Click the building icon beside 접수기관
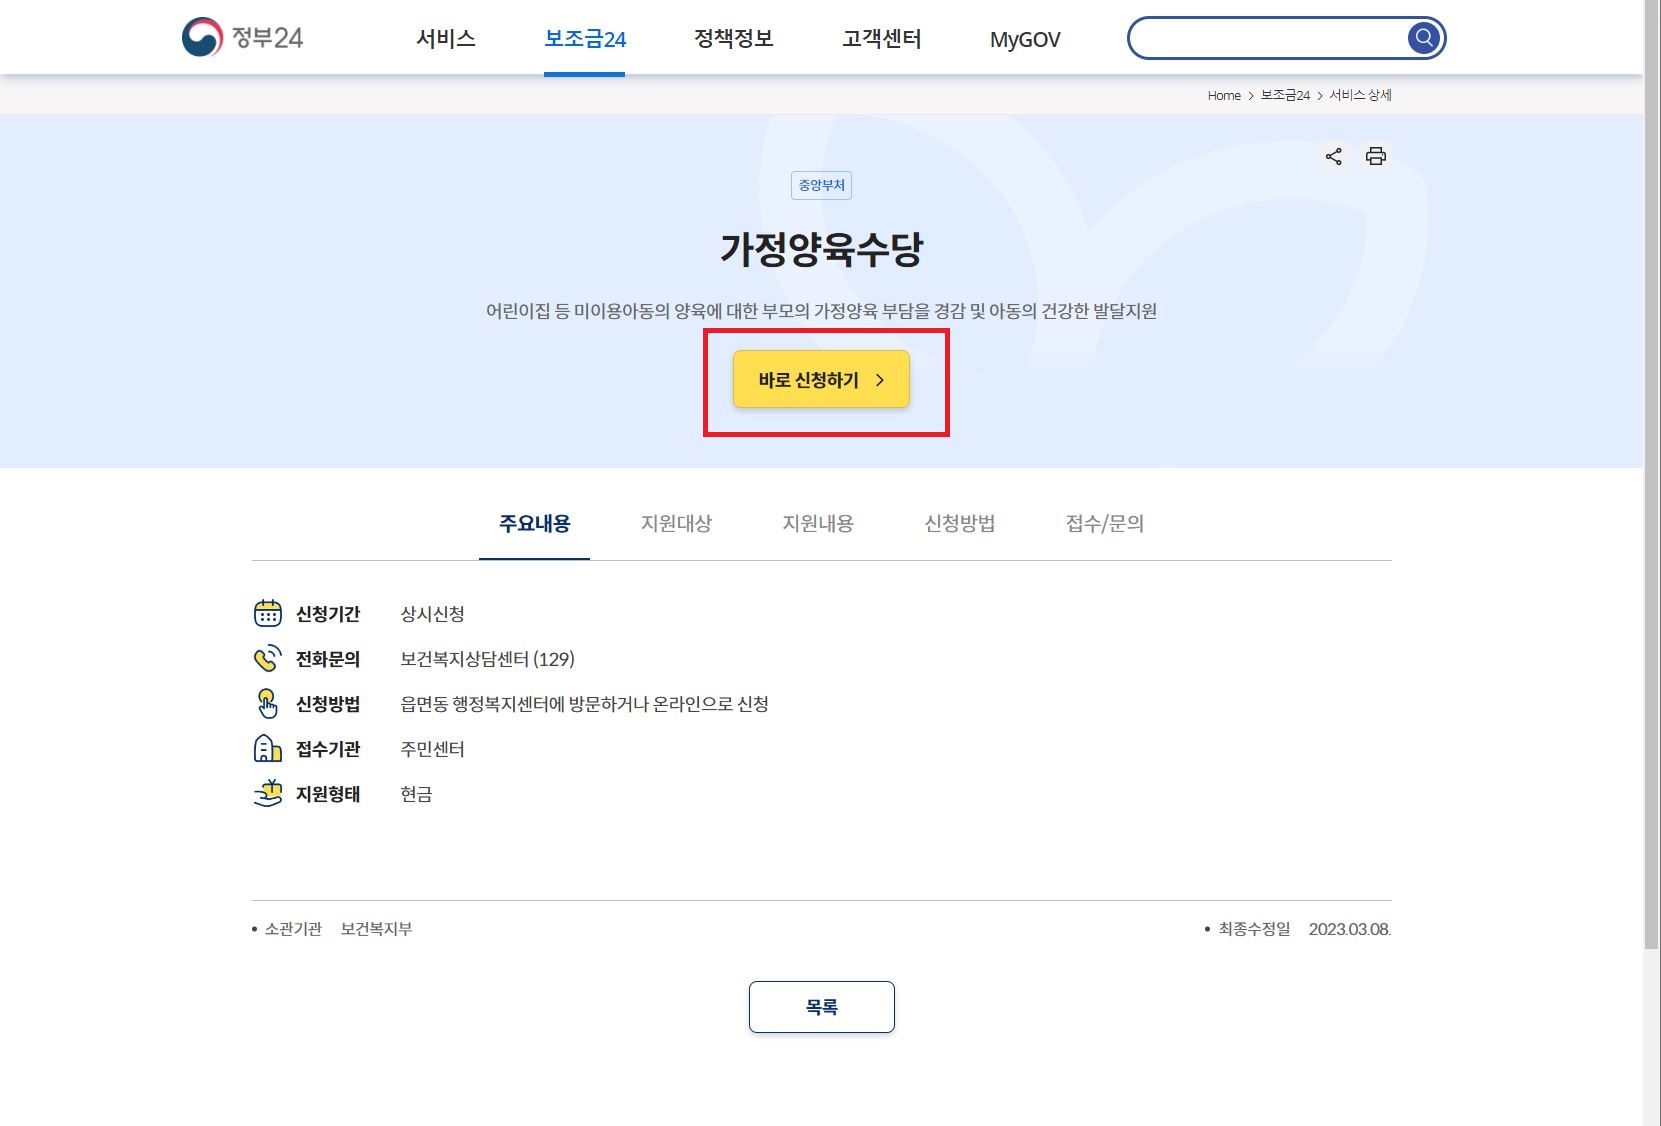Image resolution: width=1661 pixels, height=1126 pixels. click(x=268, y=748)
